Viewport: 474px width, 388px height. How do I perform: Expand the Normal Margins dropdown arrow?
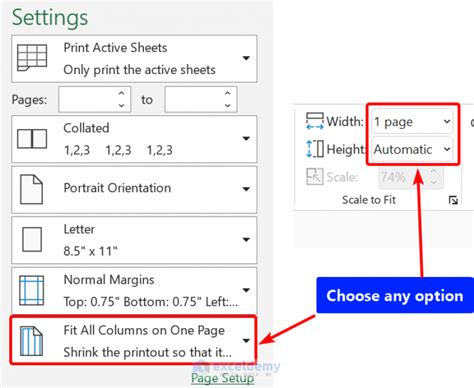tap(246, 290)
